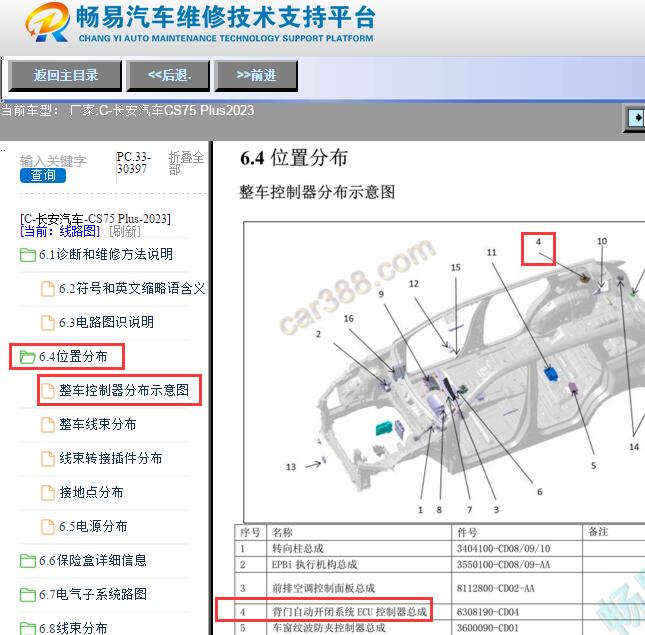Click document icon beside 线束转接插件分布

click(48, 459)
